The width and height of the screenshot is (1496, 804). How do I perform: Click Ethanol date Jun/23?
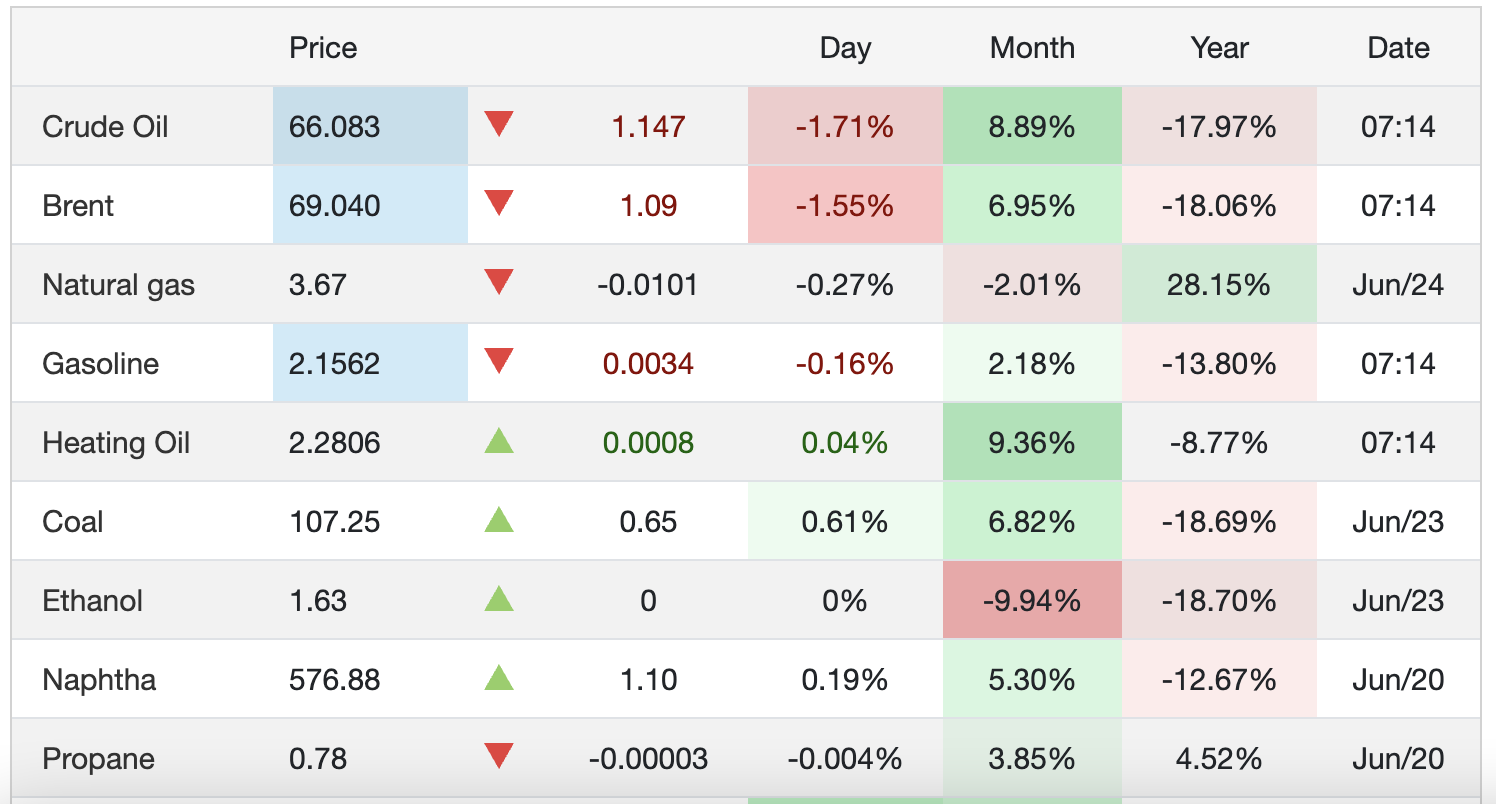tap(1398, 601)
